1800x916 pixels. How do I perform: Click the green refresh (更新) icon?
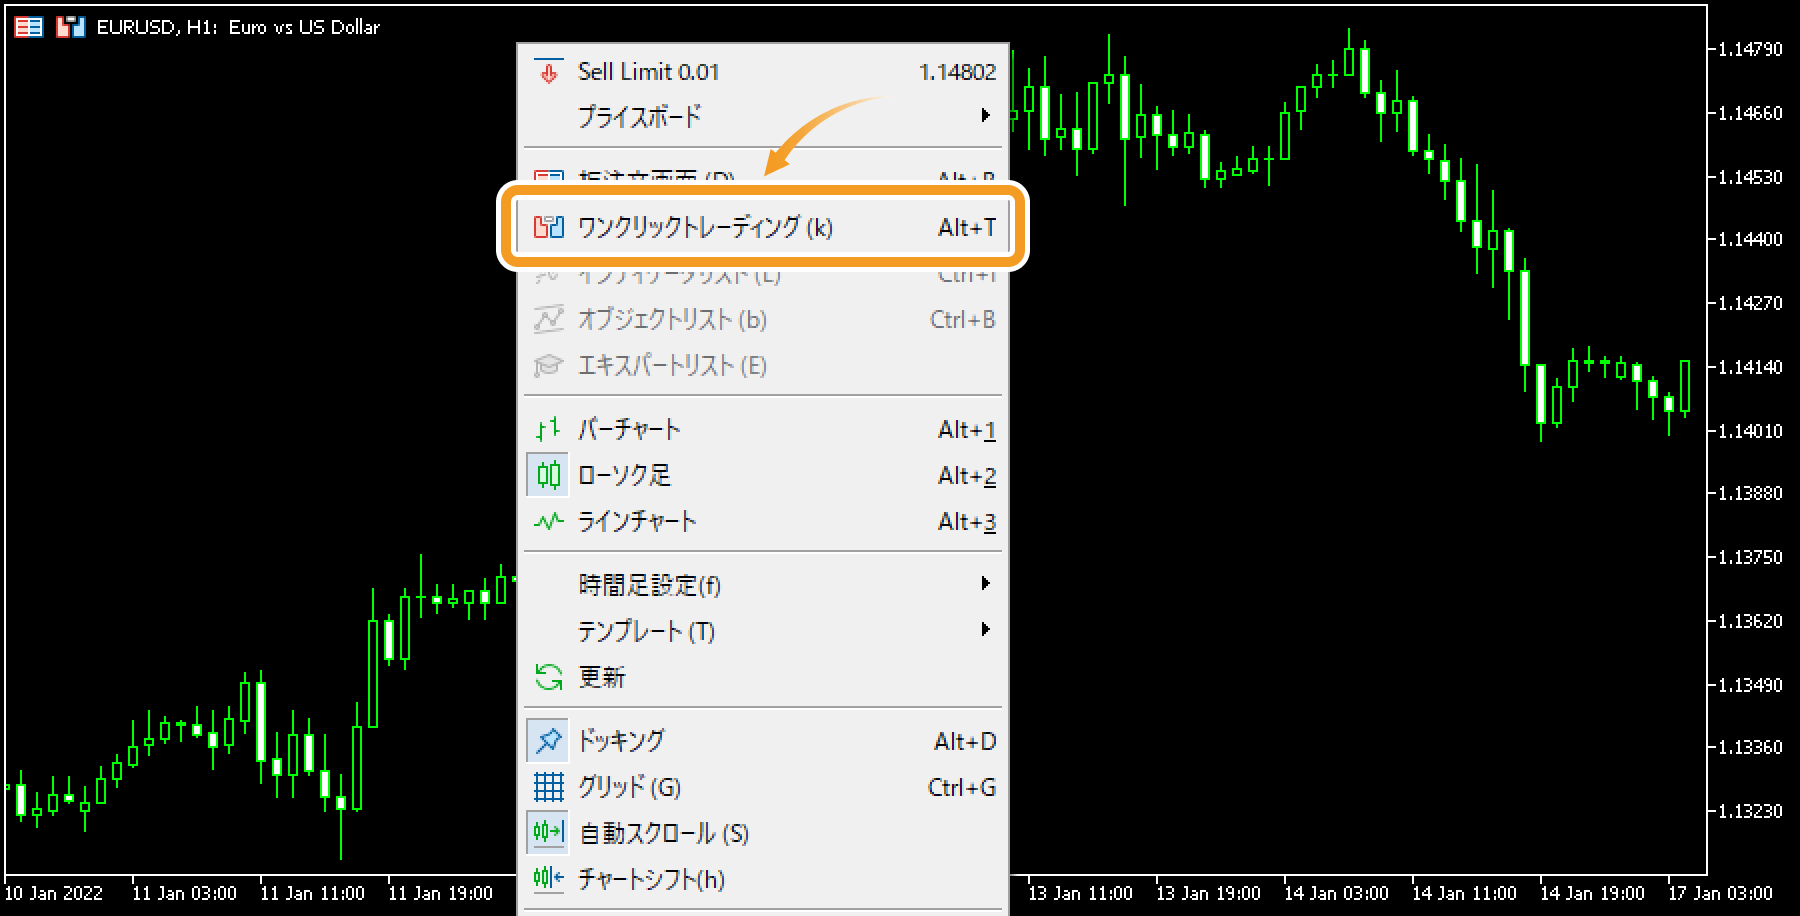click(x=548, y=677)
